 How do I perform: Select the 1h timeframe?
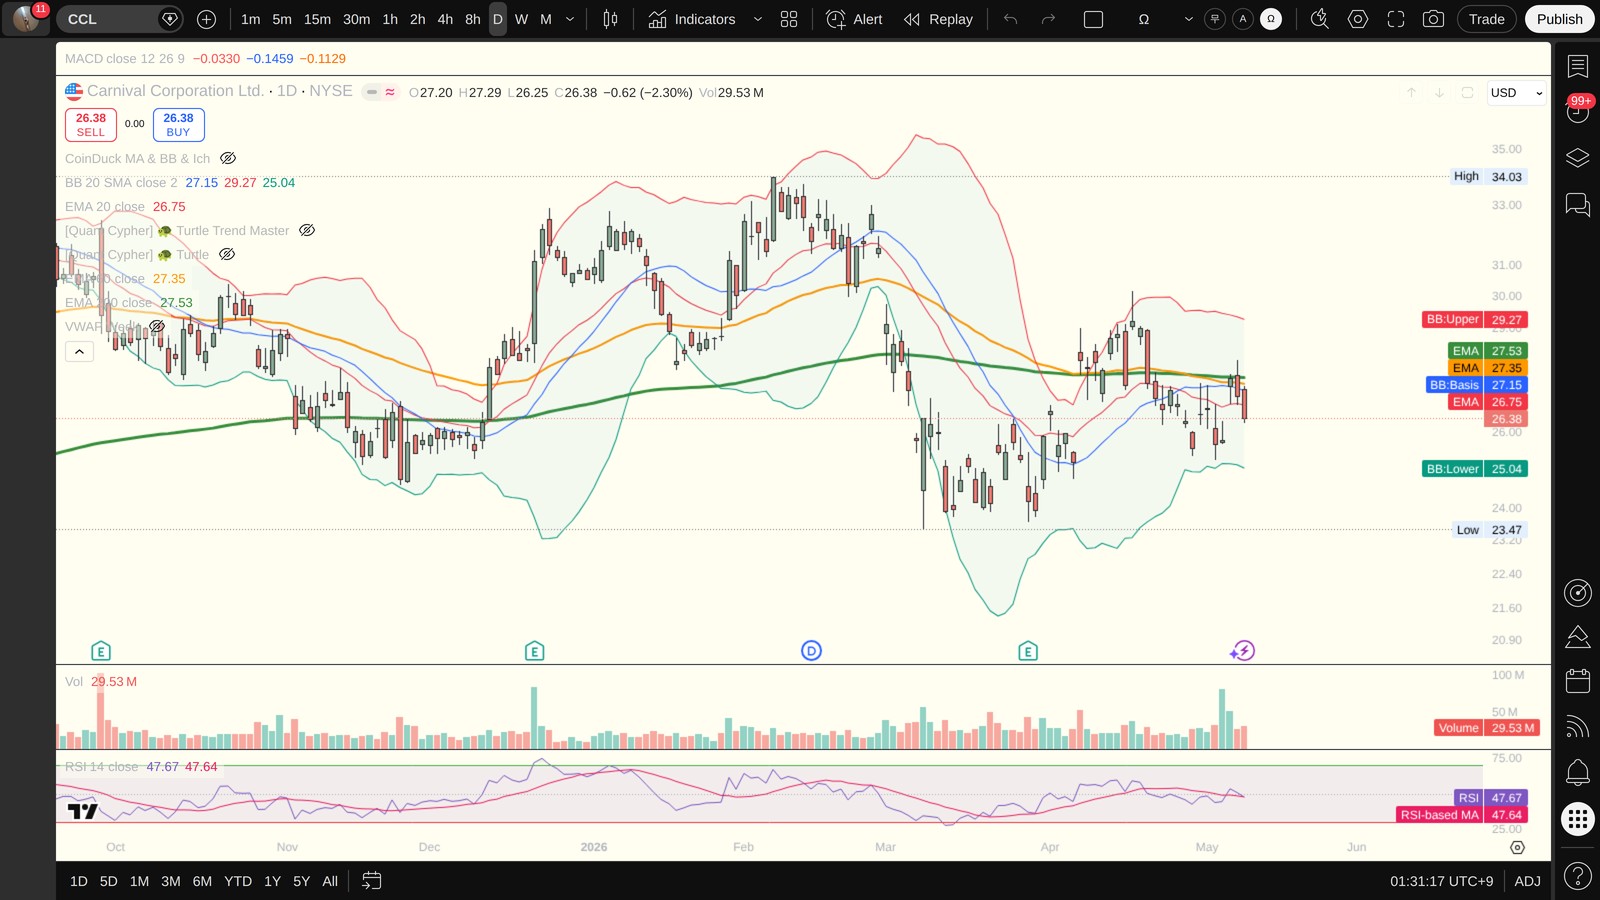(390, 19)
